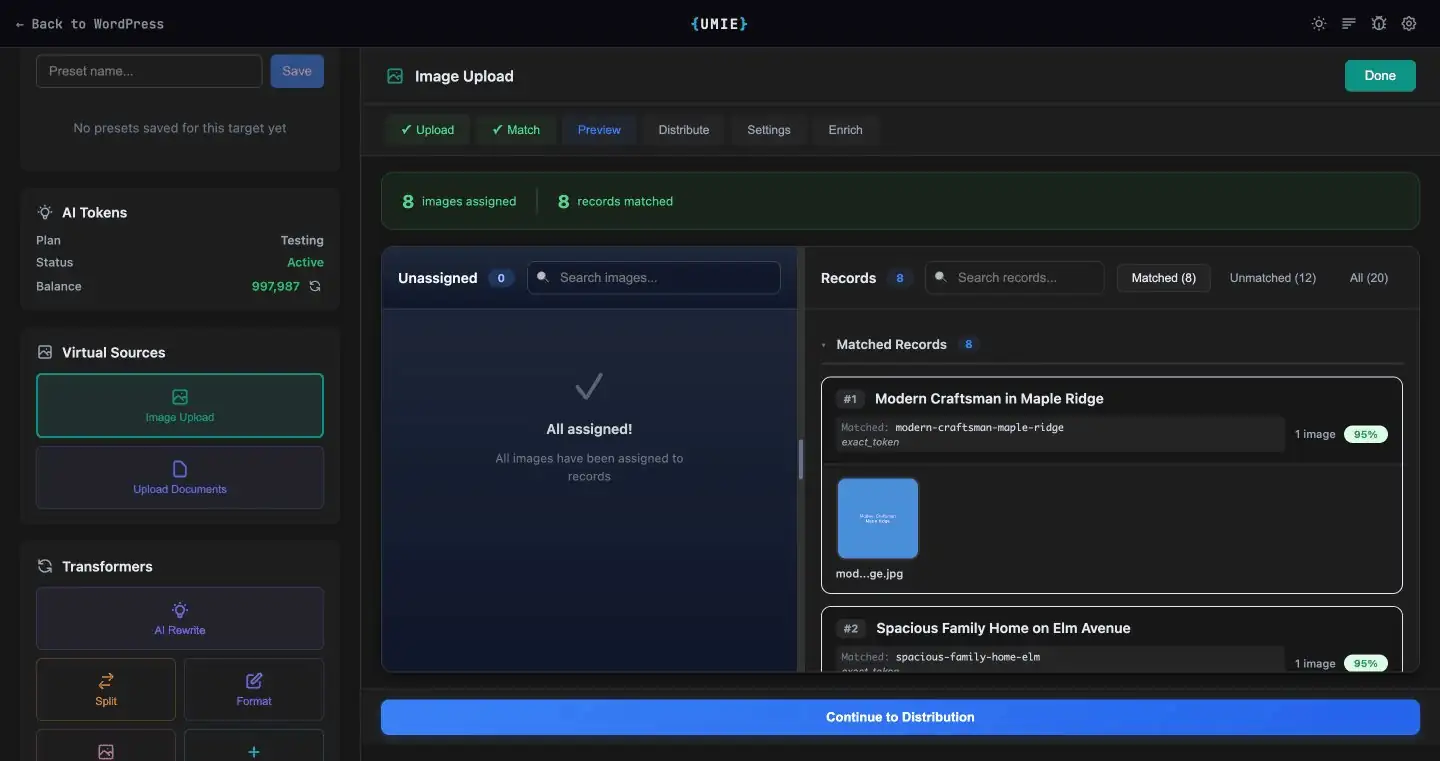Select the Image Upload virtual source
This screenshot has height=761, width=1440.
[x=180, y=405]
